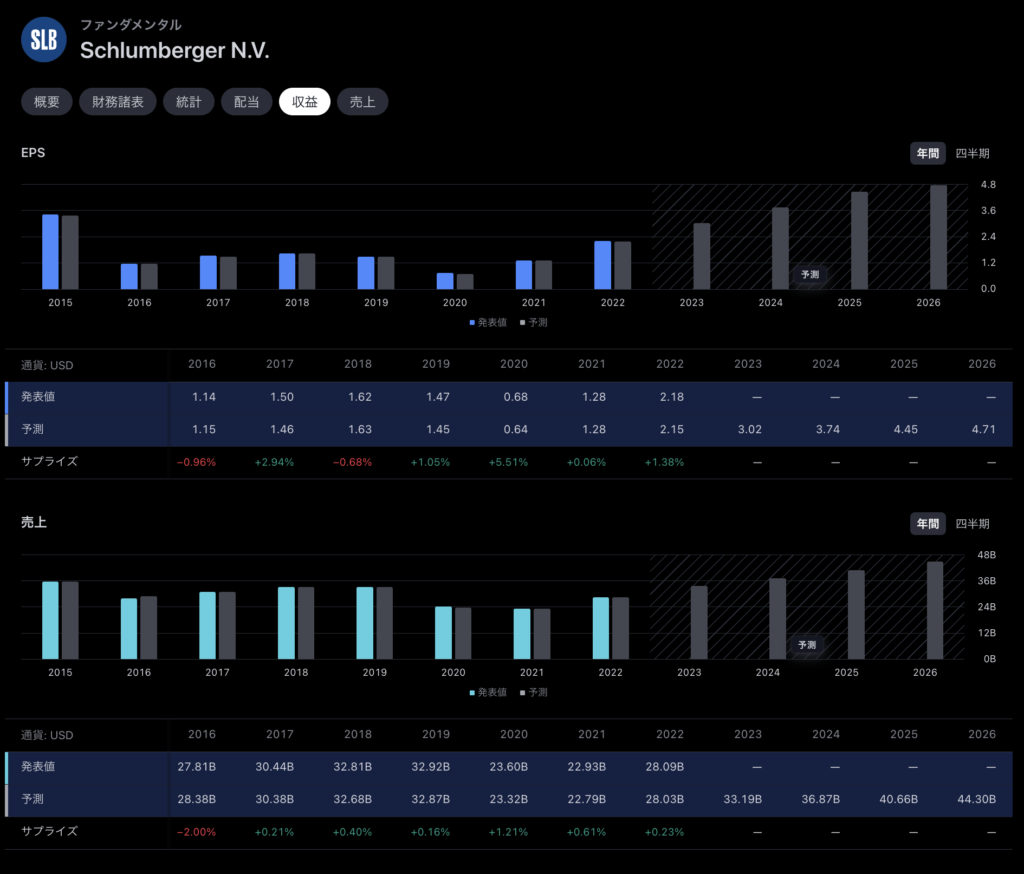Viewport: 1024px width, 874px height.
Task: Click EPS forecast value 4.71 for 2026
Action: click(x=984, y=430)
